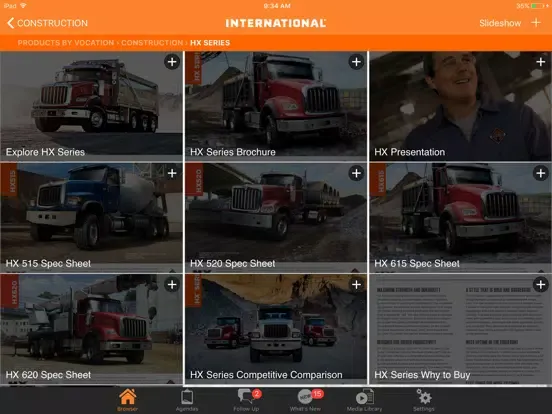The image size is (552, 414).
Task: Open the Follow Up tab
Action: (246, 400)
